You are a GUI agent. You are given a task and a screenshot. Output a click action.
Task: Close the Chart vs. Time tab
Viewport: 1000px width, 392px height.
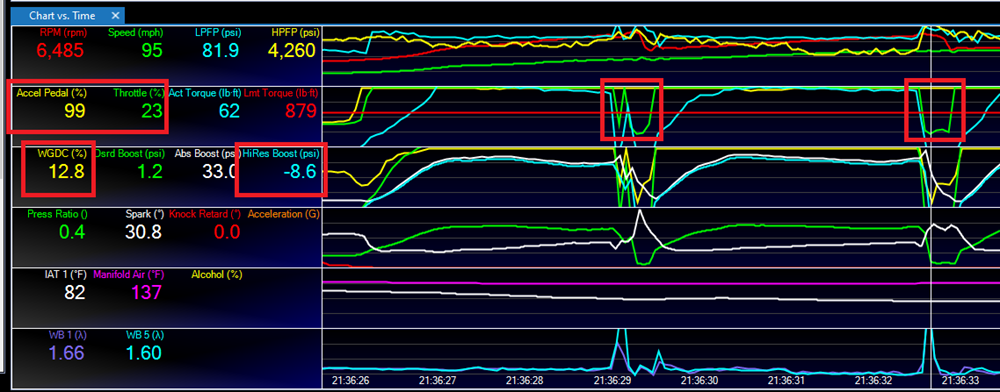coord(115,15)
